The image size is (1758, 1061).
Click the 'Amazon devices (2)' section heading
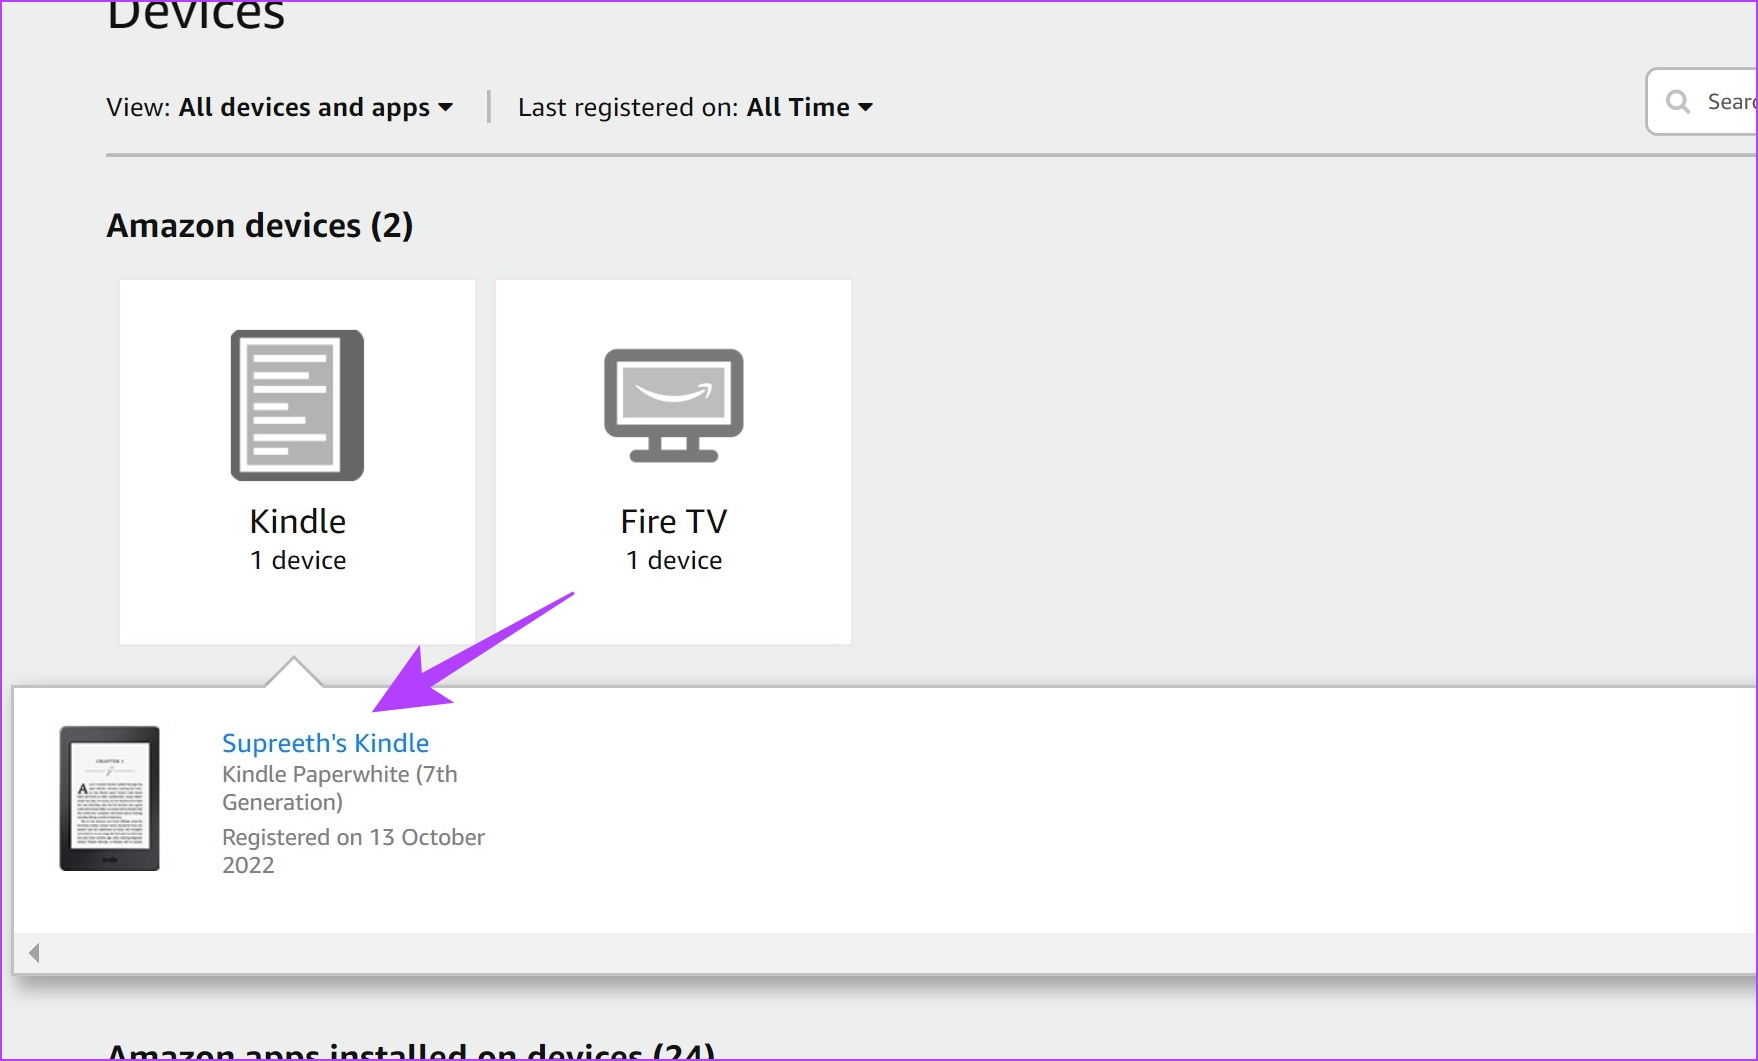coord(260,226)
